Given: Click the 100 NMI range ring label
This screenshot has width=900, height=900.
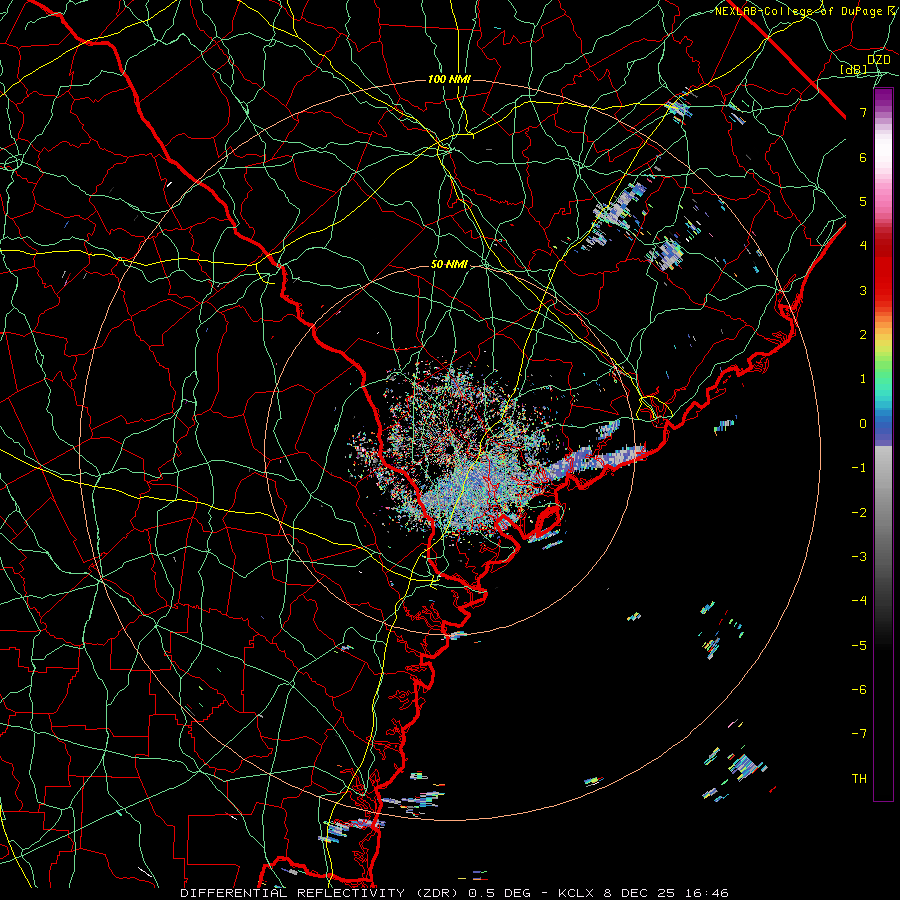Looking at the screenshot, I should click(449, 79).
